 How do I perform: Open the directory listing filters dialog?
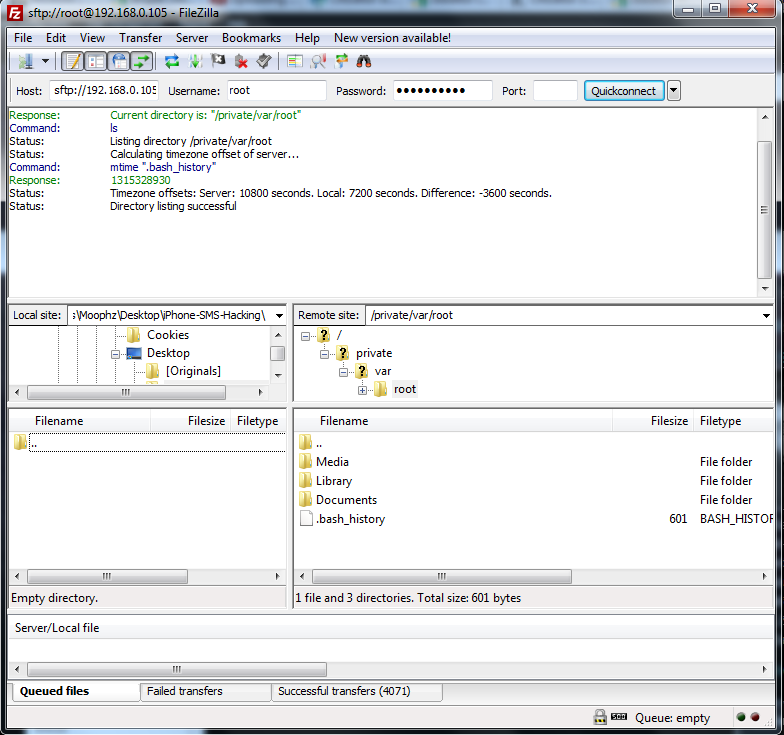pyautogui.click(x=294, y=62)
